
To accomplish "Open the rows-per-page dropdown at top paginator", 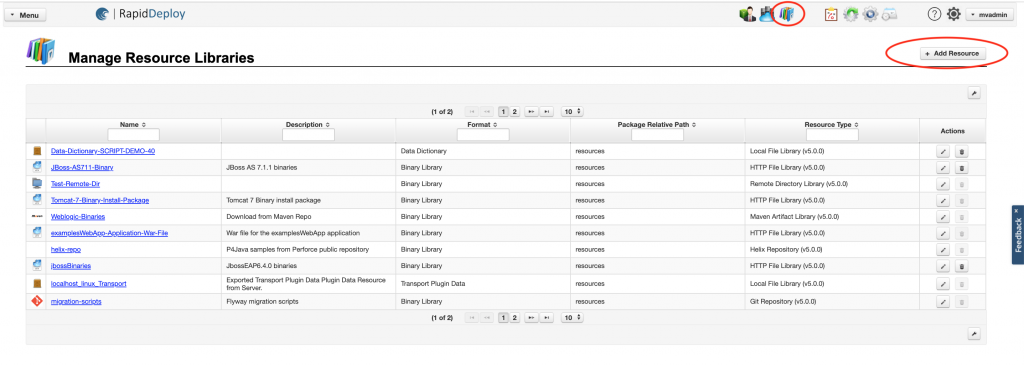I will click(573, 112).
